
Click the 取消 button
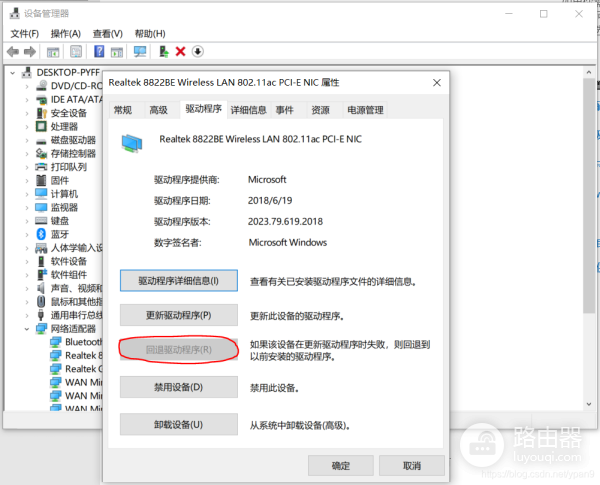[x=412, y=465]
